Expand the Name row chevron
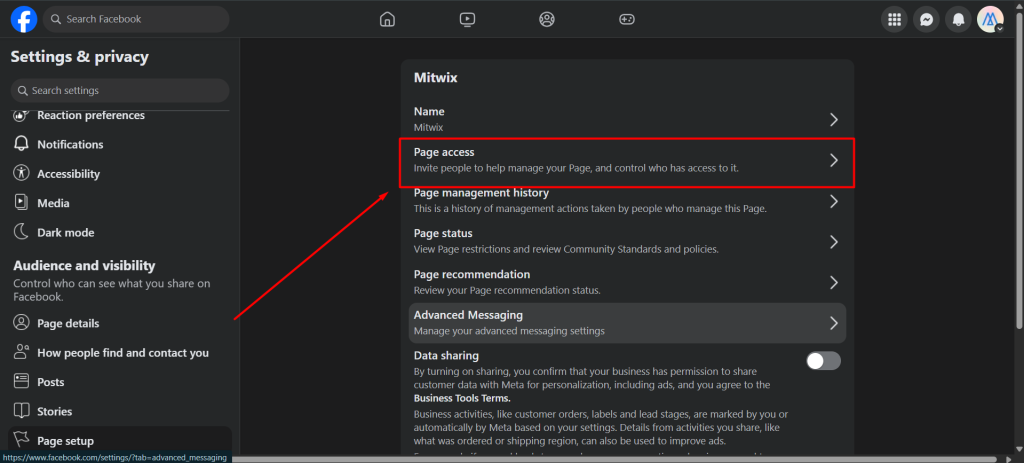Screen dimensions: 1024x463 tap(833, 120)
